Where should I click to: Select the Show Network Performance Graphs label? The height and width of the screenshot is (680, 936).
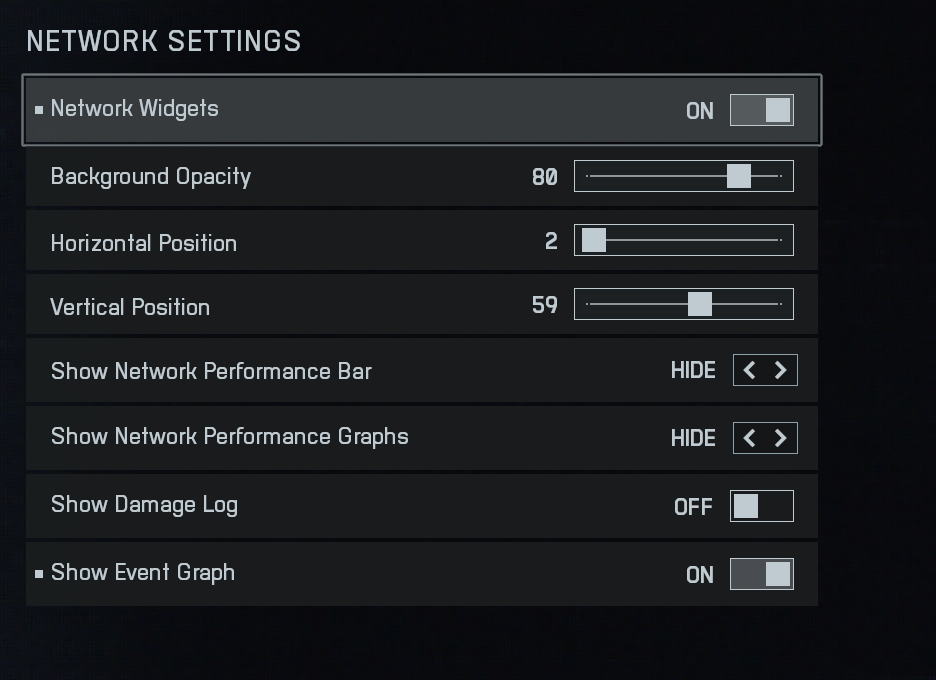(229, 437)
